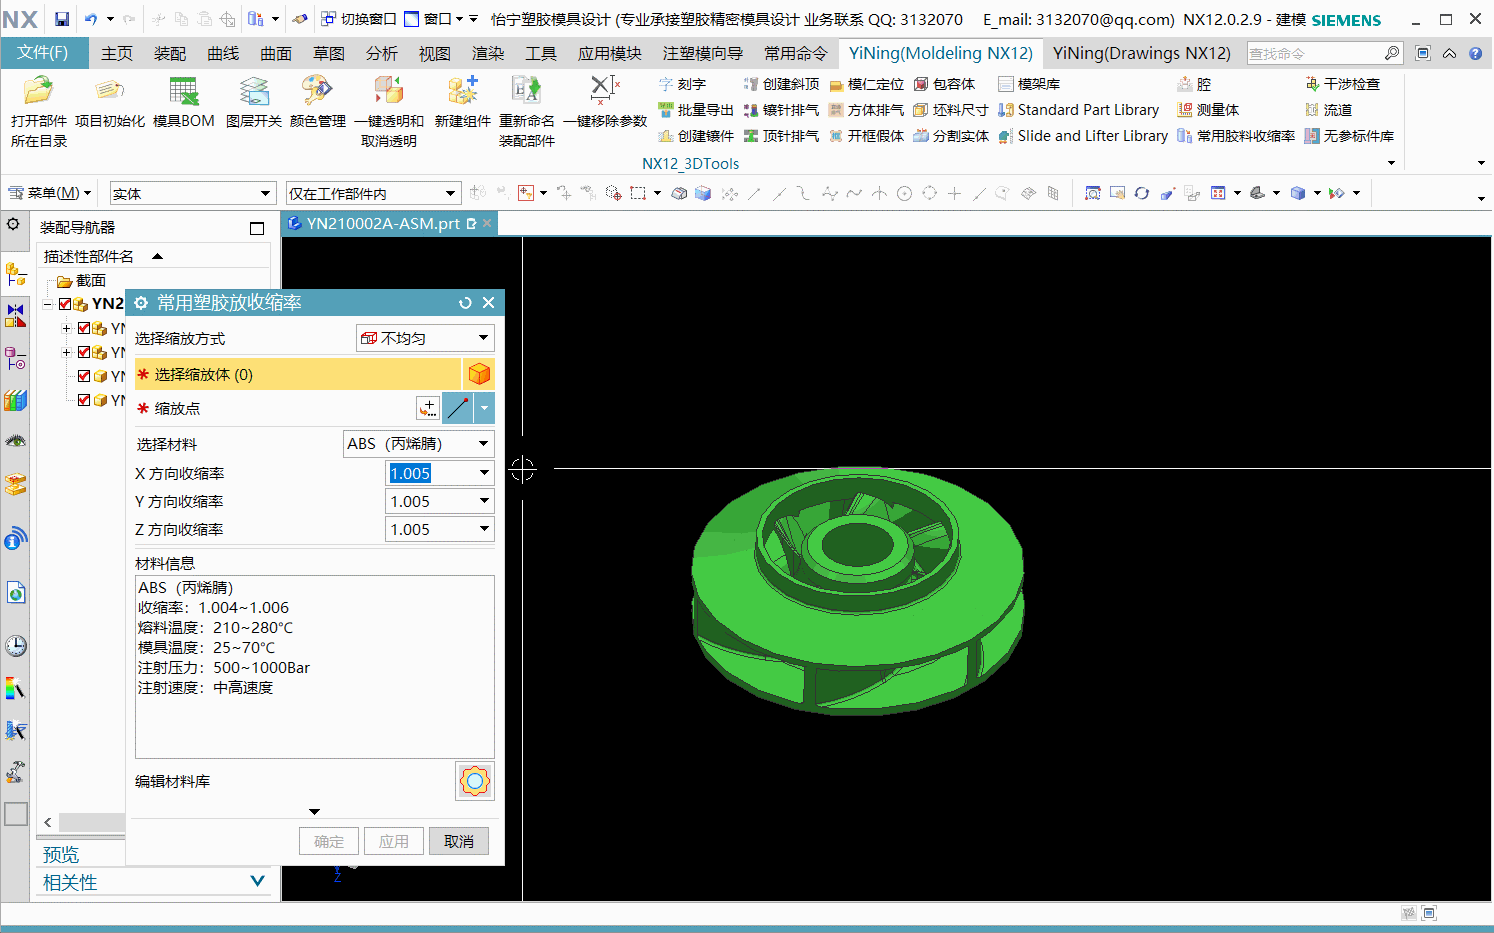Open the 实体 selection filter dropdown

pos(192,194)
